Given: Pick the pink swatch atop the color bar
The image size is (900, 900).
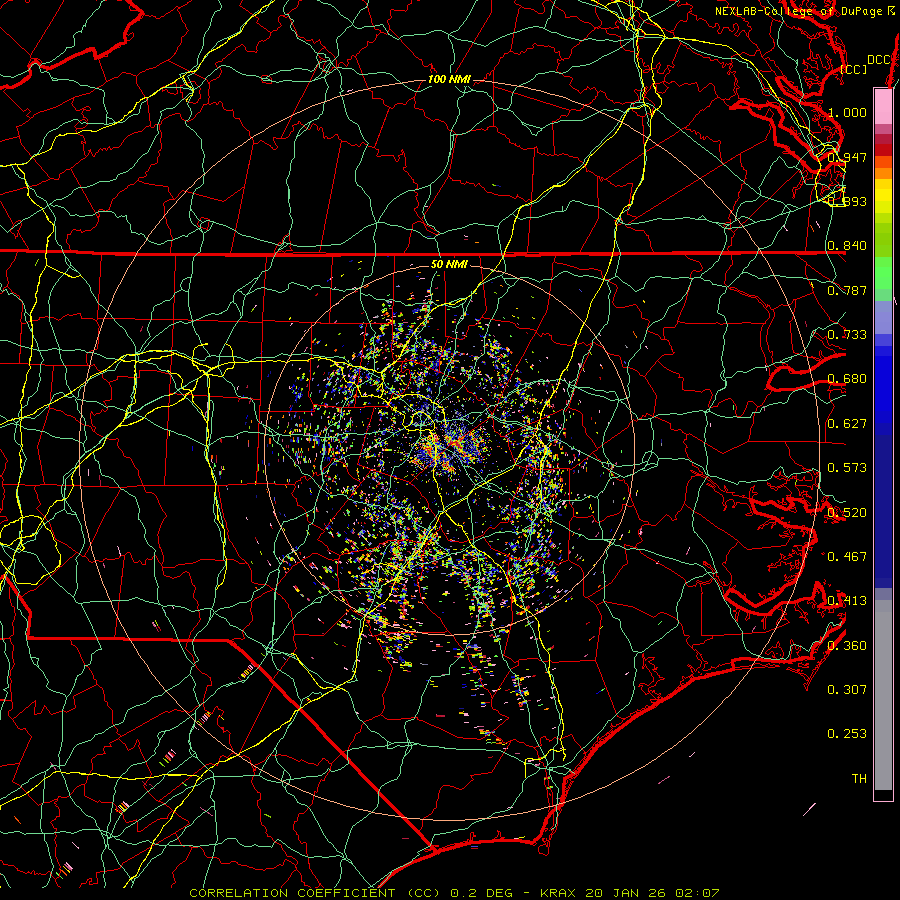Looking at the screenshot, I should [x=883, y=106].
